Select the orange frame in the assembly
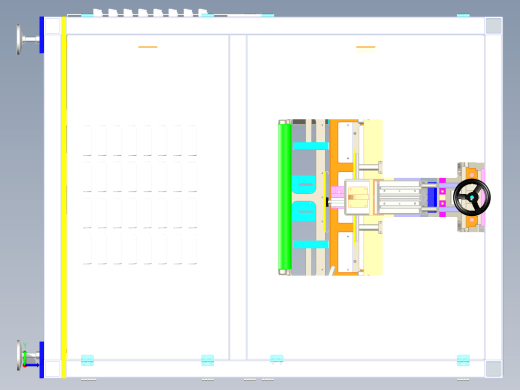The width and height of the screenshot is (520, 390). [x=344, y=197]
